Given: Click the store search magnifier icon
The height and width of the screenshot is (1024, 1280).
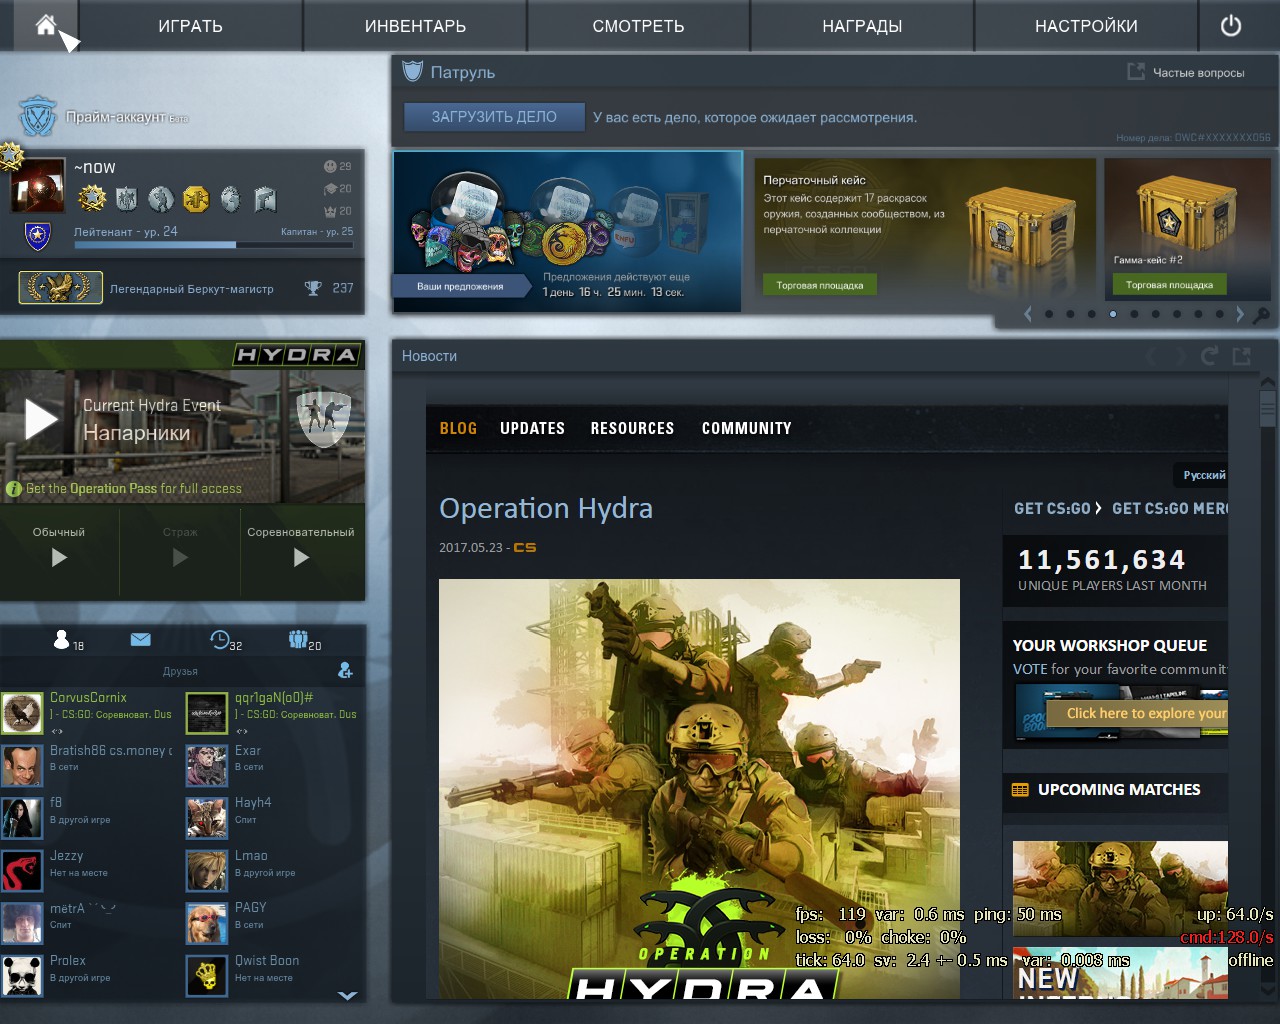Looking at the screenshot, I should tap(1262, 315).
